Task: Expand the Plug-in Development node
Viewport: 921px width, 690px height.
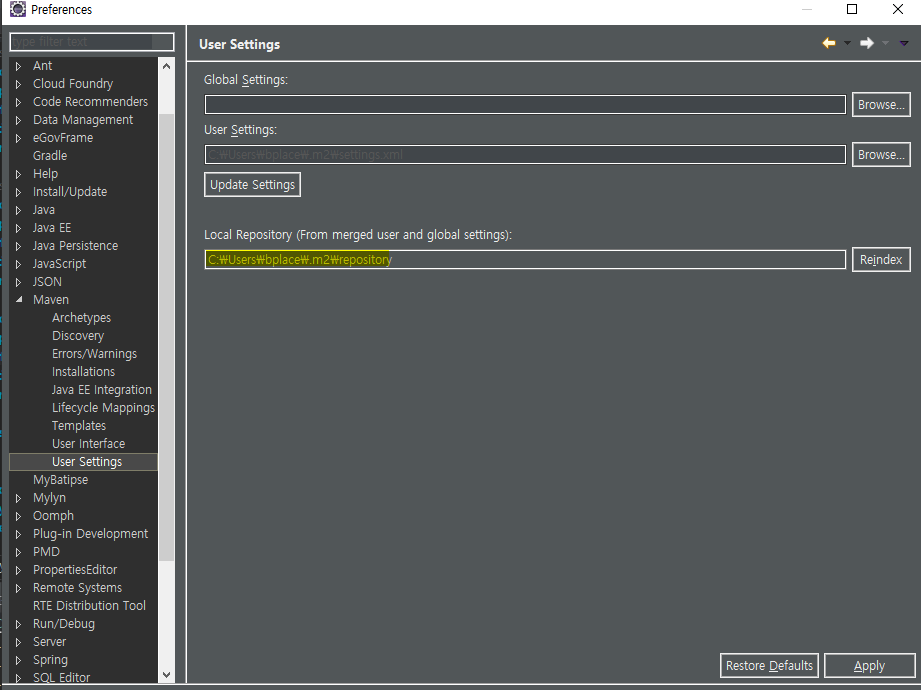Action: 18,534
